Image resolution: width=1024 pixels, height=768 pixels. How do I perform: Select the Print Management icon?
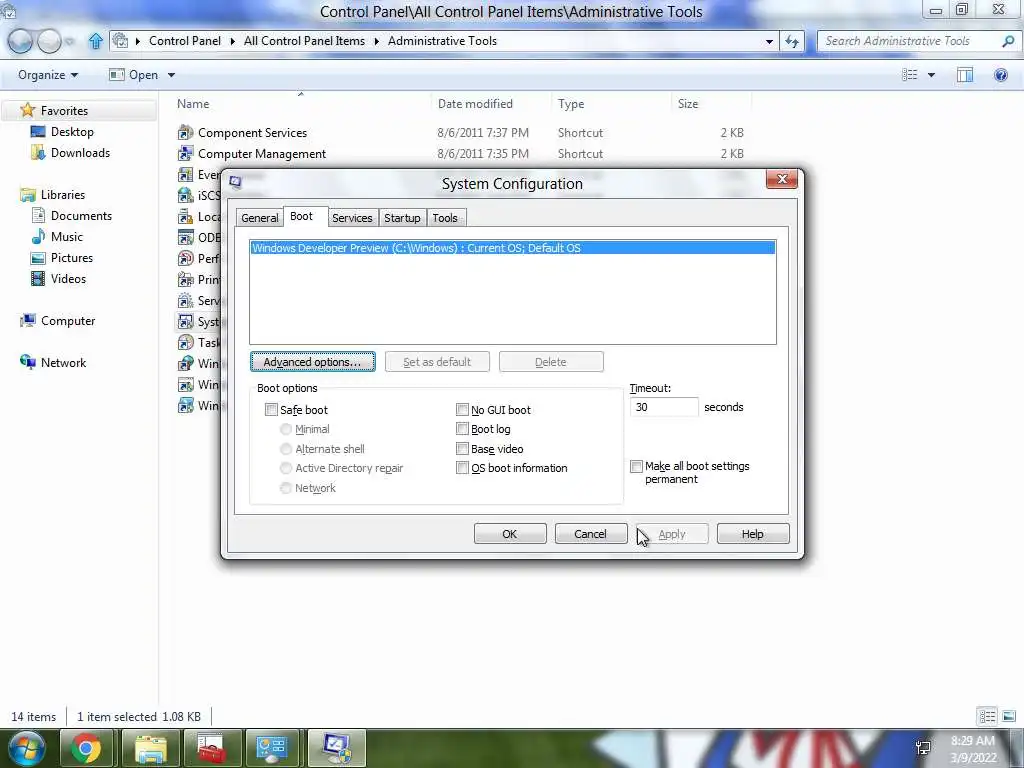tap(185, 280)
